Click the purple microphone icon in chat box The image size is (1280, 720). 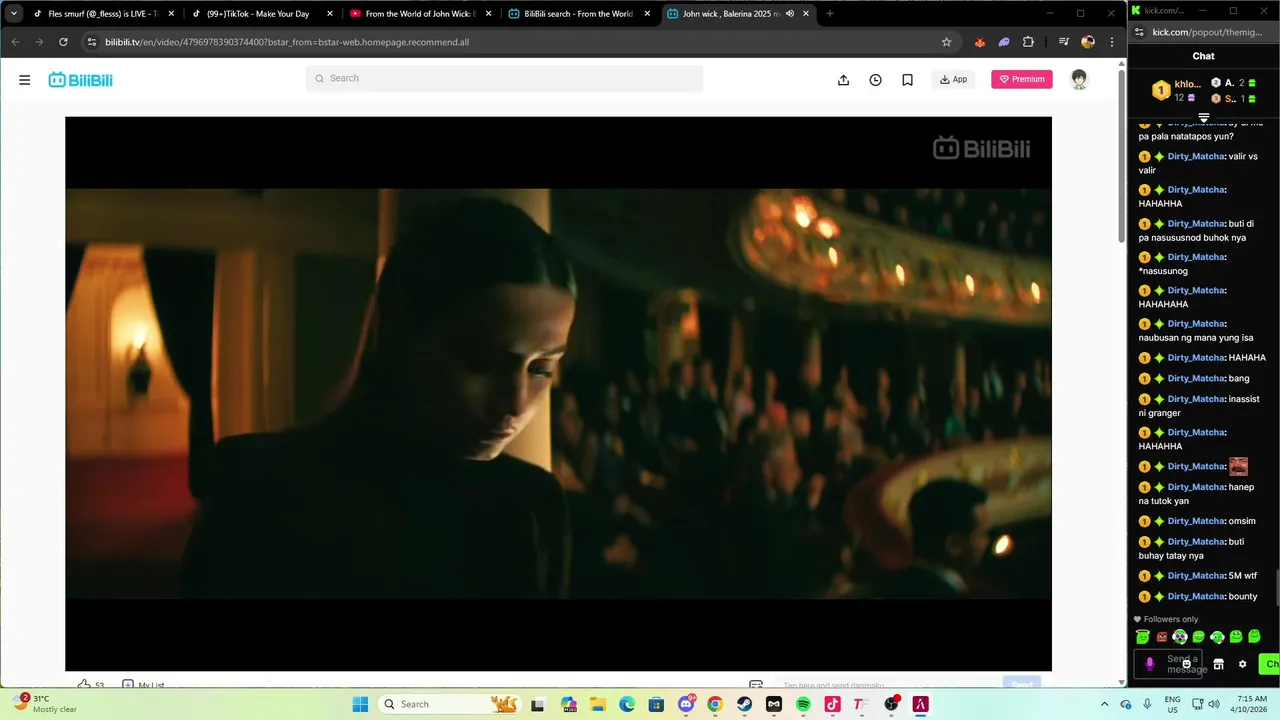1150,663
